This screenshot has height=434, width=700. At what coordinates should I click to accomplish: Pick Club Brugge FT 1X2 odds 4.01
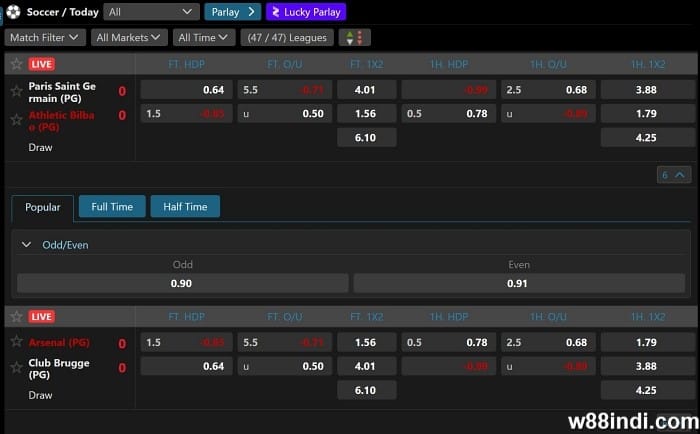tap(367, 366)
